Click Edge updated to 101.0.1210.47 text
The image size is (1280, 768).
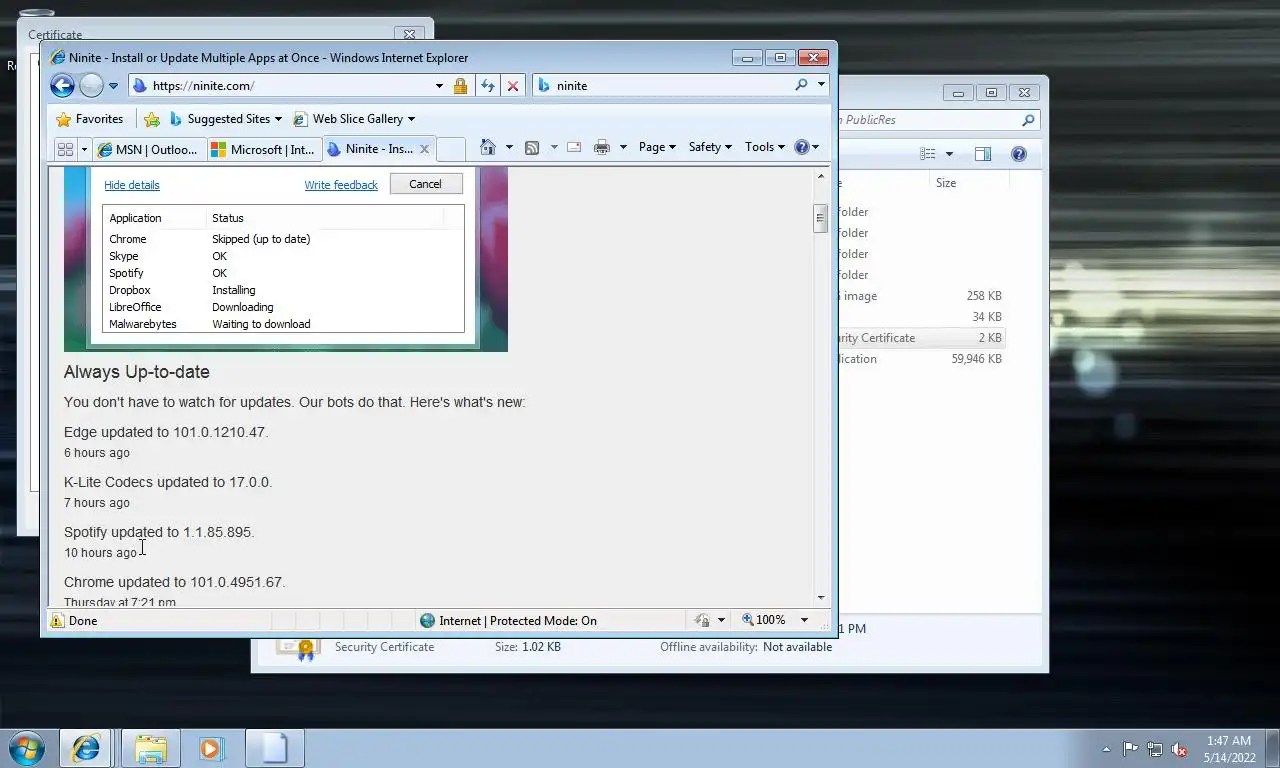166,432
